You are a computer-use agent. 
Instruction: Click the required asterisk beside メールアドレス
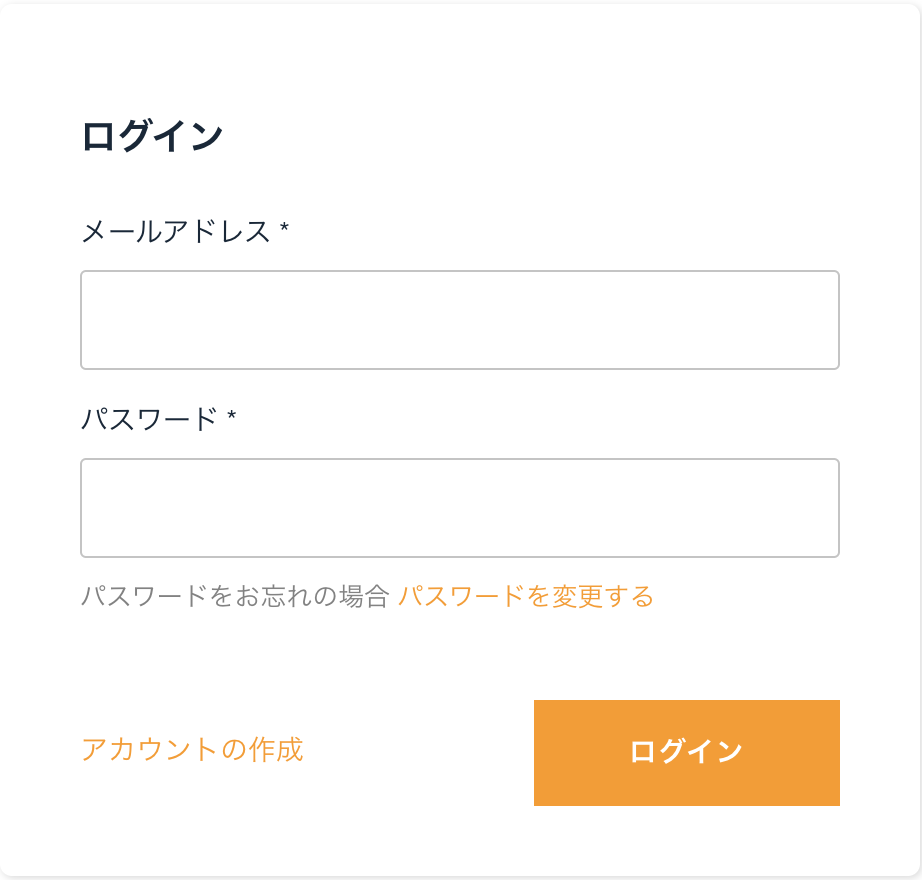coord(285,228)
